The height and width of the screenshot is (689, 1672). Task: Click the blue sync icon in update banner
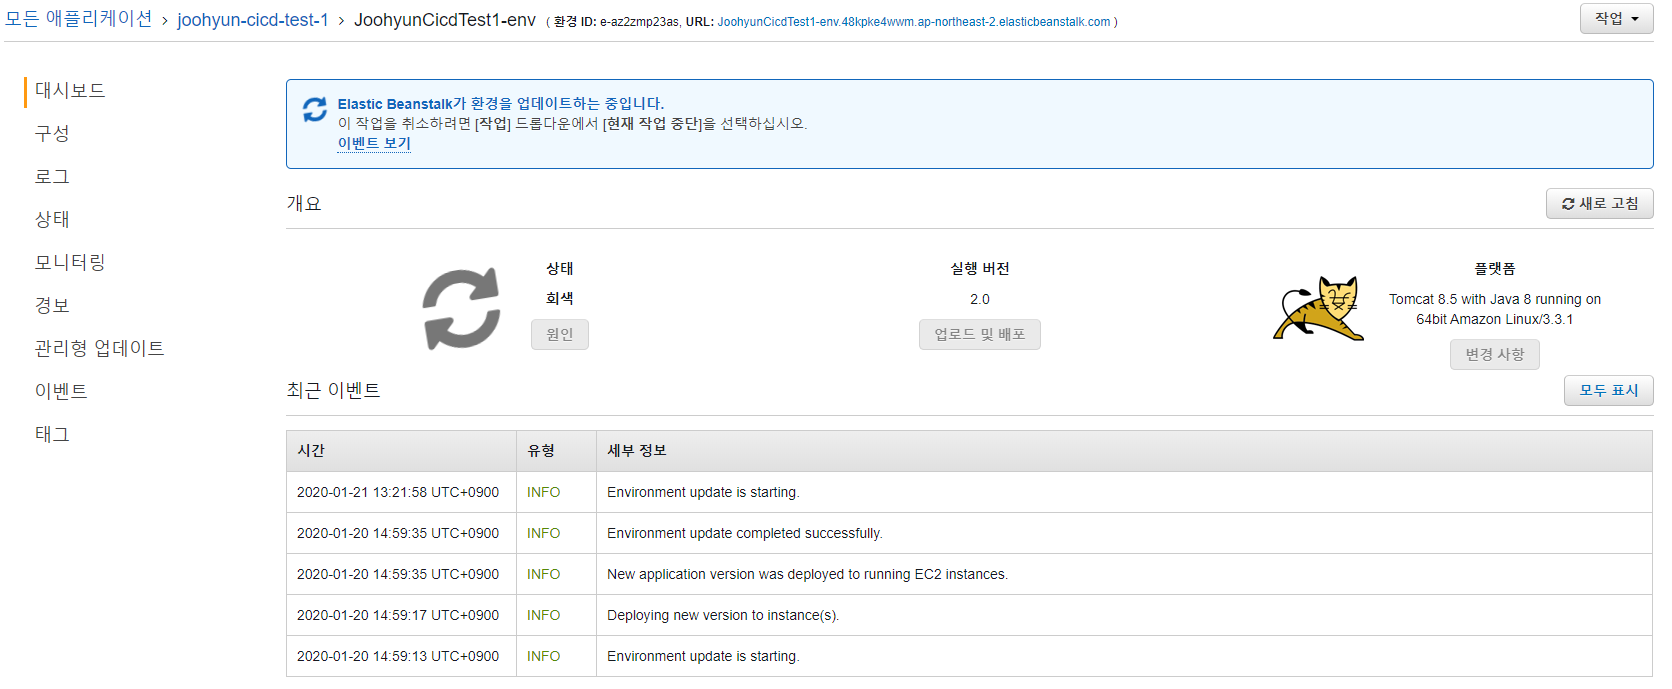point(315,110)
